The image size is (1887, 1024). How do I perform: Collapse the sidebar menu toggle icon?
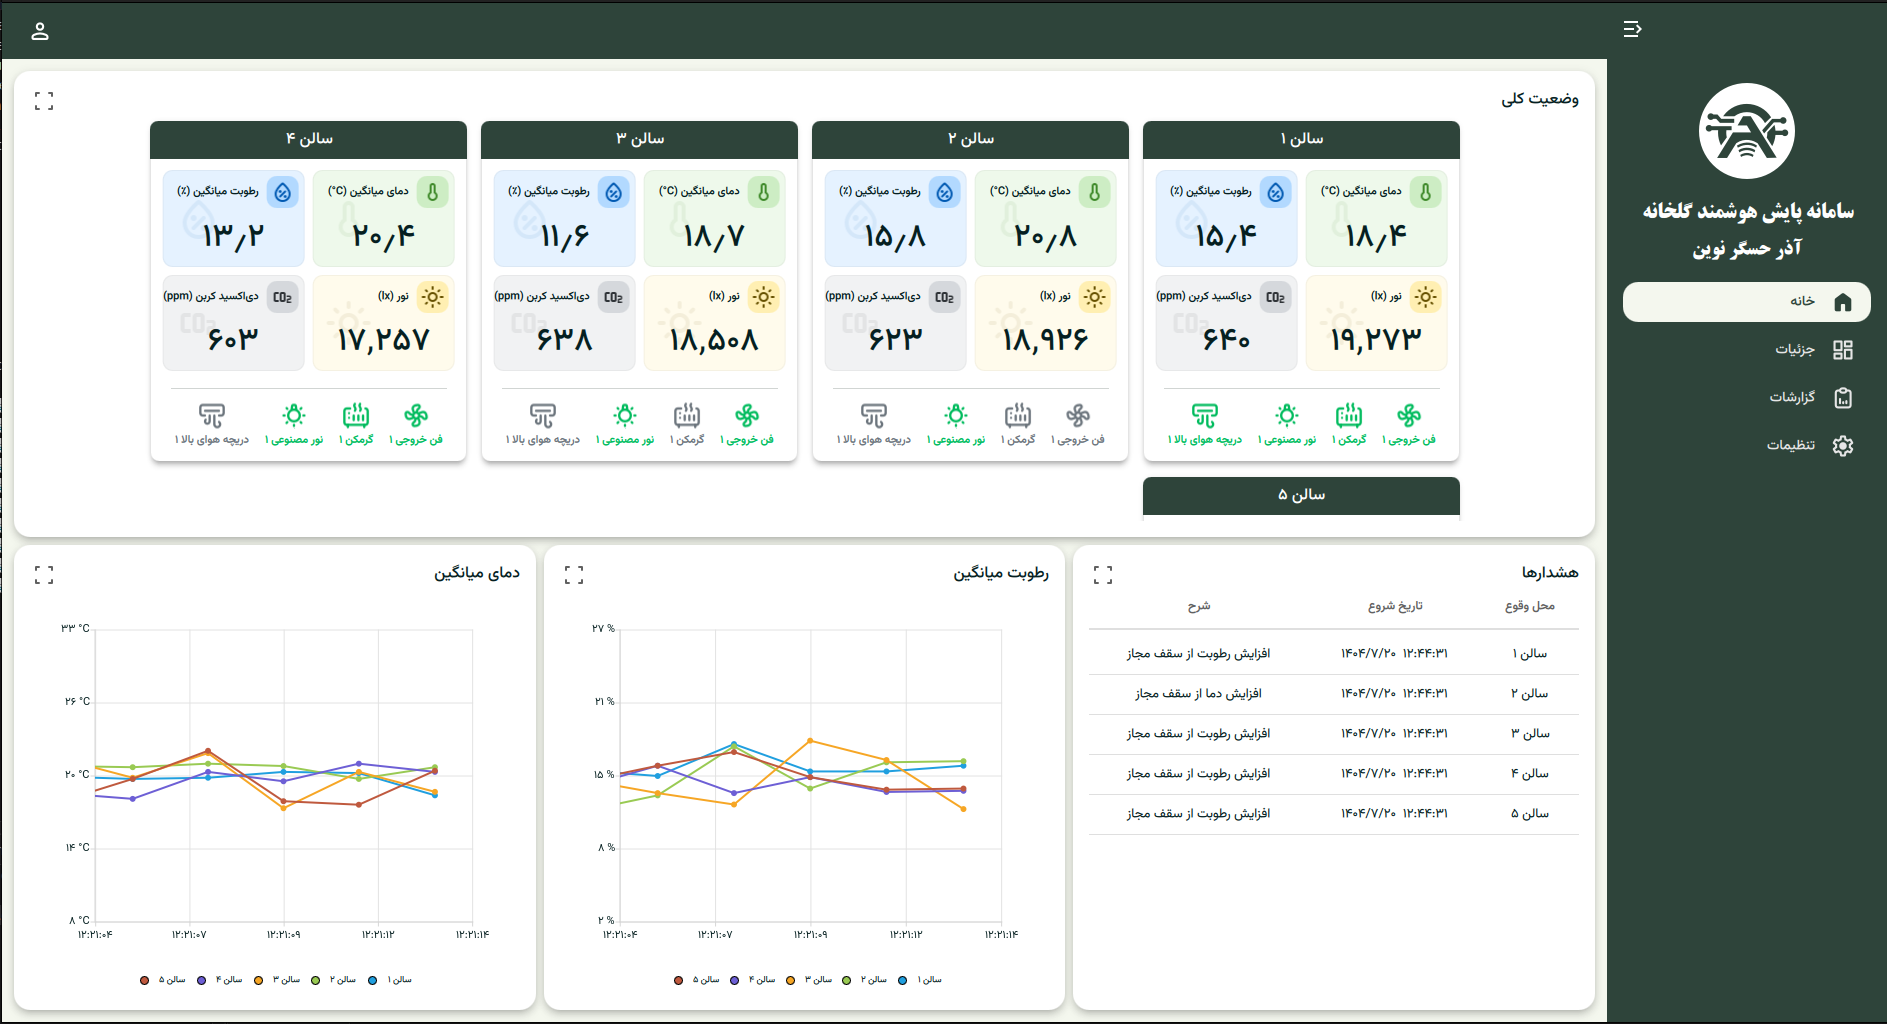1632,29
